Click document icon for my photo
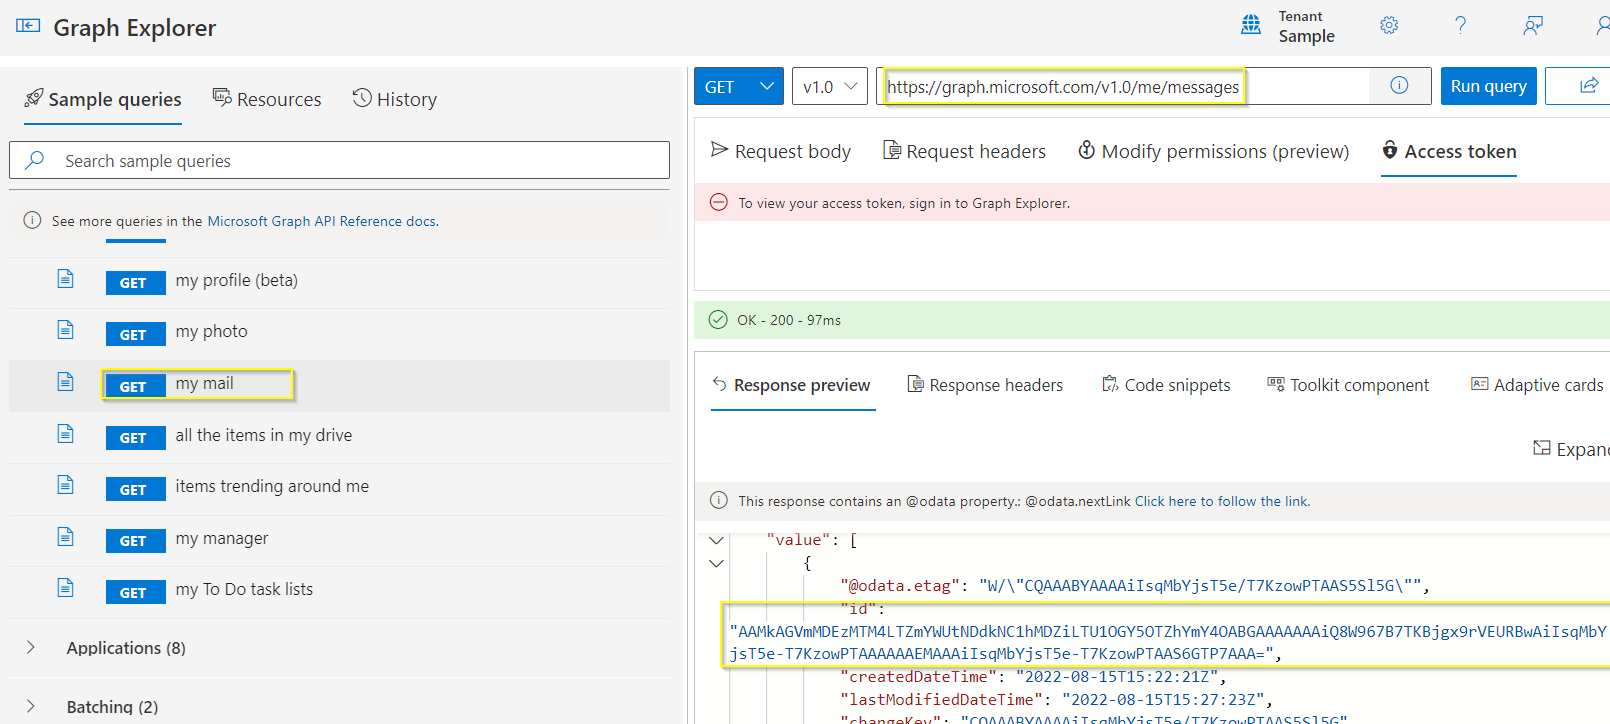The image size is (1610, 724). (65, 330)
